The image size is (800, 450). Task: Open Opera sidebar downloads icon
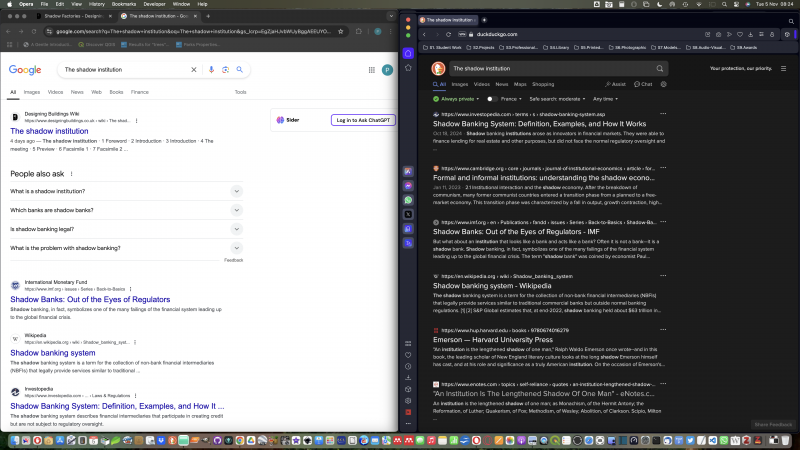pos(408,378)
